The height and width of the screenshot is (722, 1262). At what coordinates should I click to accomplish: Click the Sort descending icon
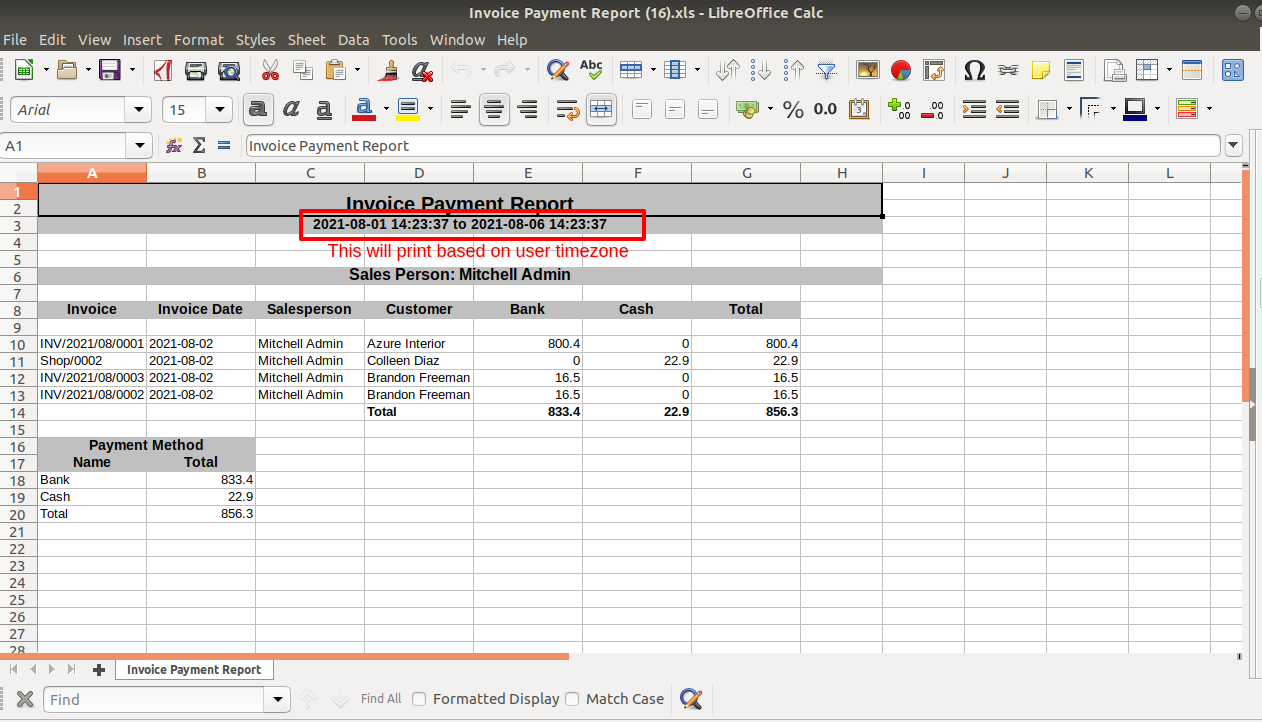[x=794, y=70]
